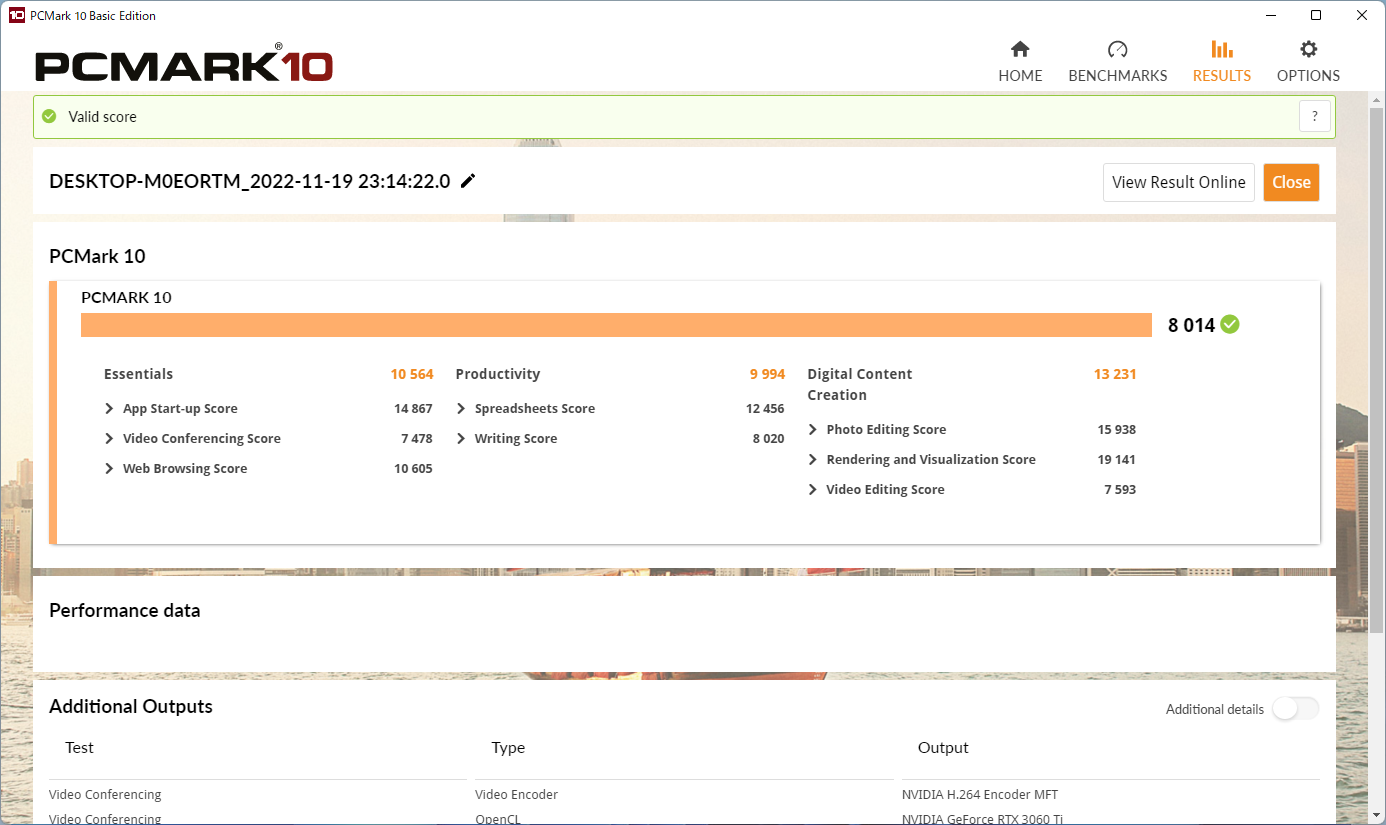Expand the Spreadsheets Score row
Viewport: 1386px width, 825px height.
click(620, 409)
